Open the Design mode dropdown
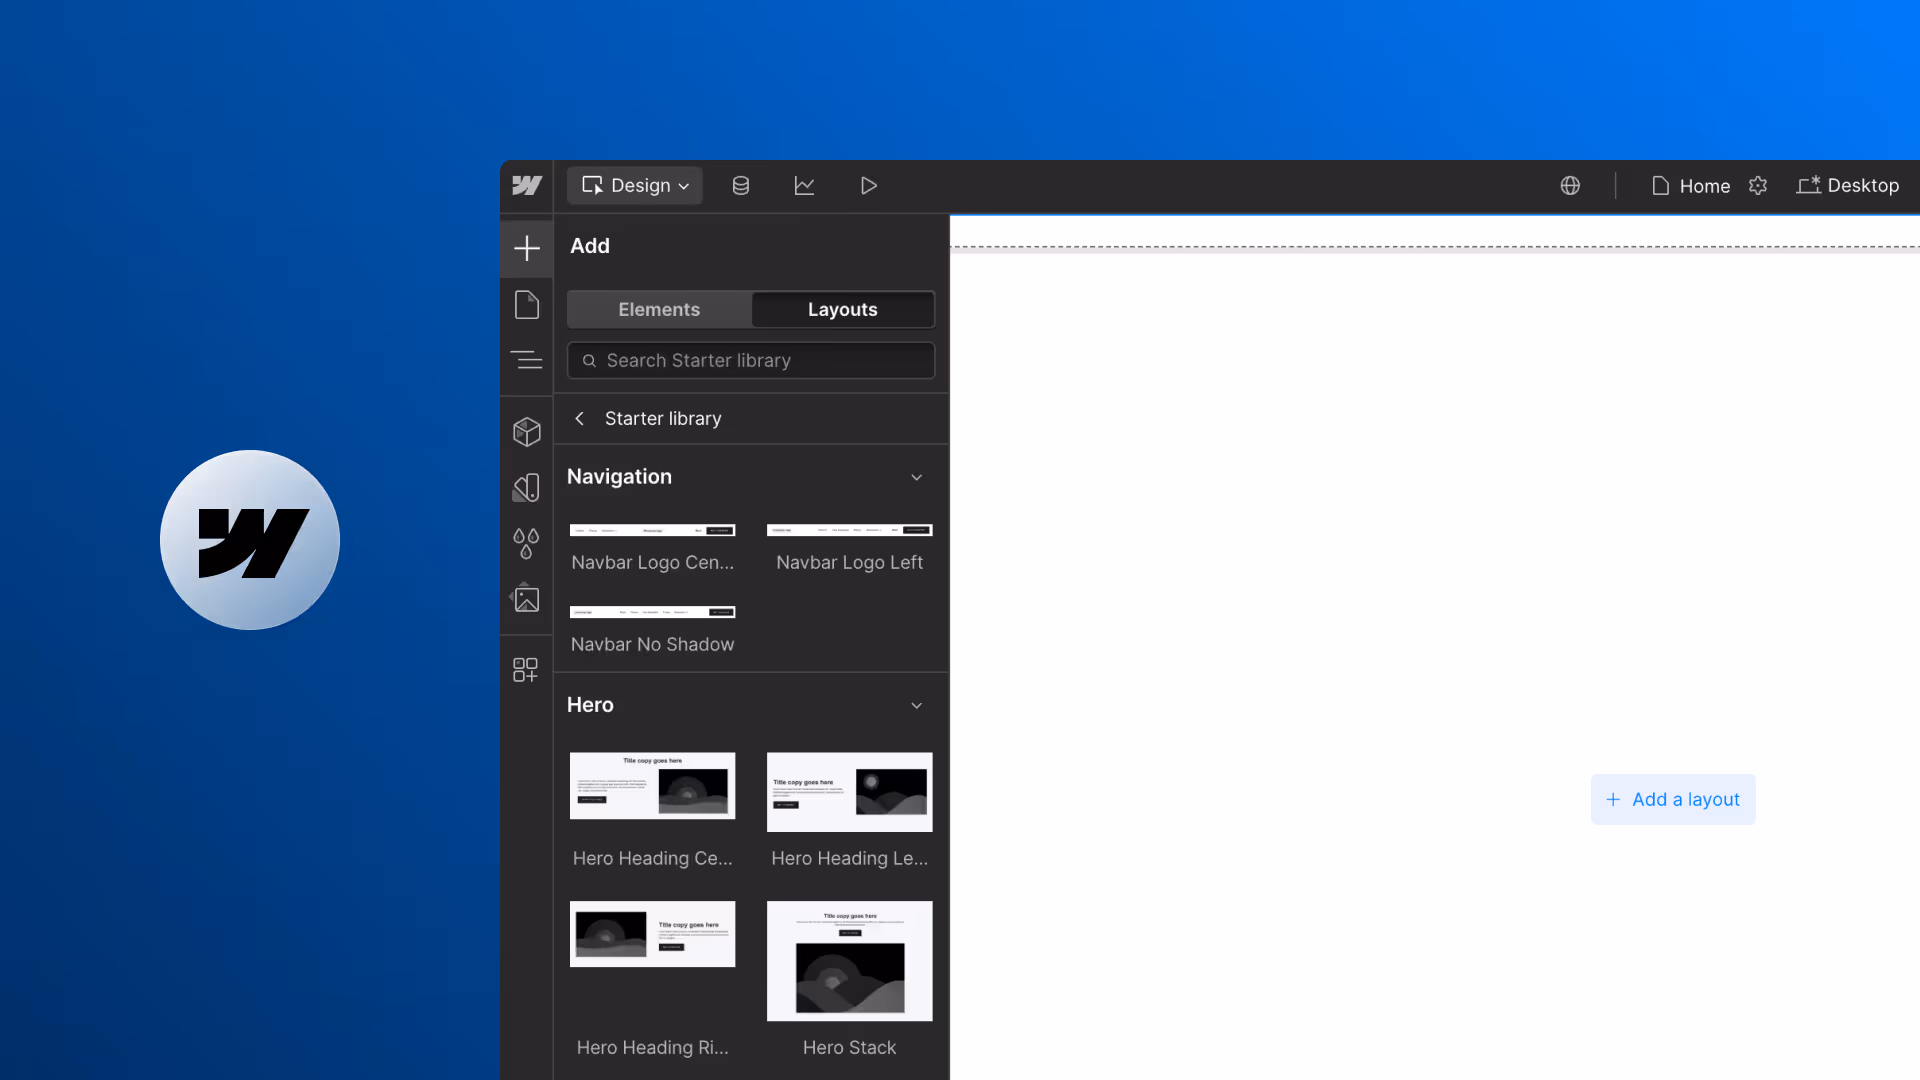 (x=635, y=186)
